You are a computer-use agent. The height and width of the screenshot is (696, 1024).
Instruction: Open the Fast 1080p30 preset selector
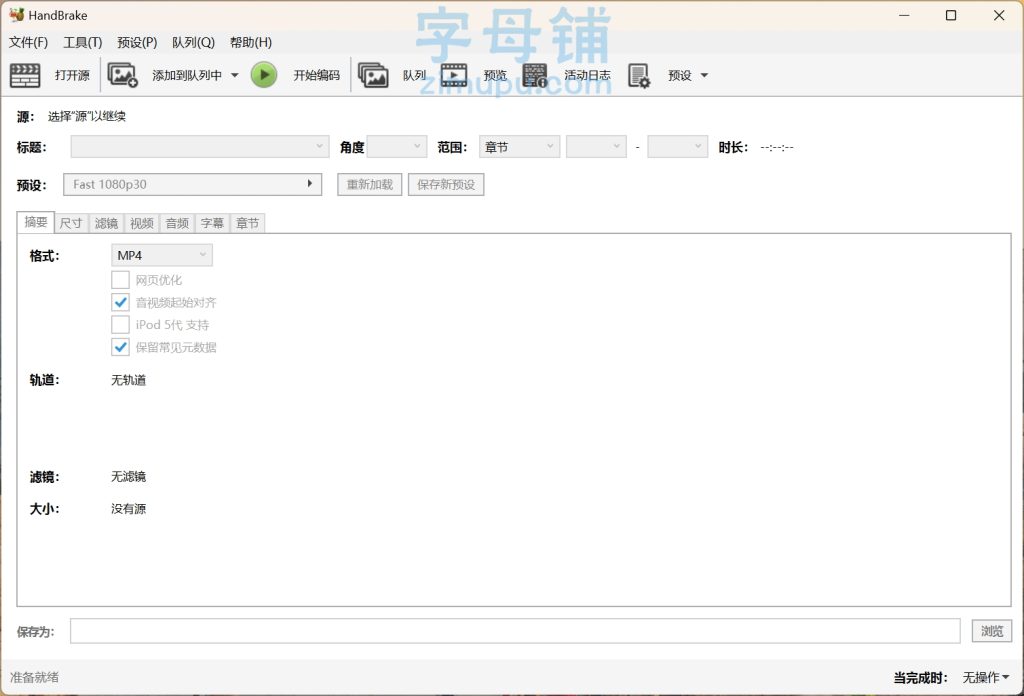pyautogui.click(x=193, y=184)
